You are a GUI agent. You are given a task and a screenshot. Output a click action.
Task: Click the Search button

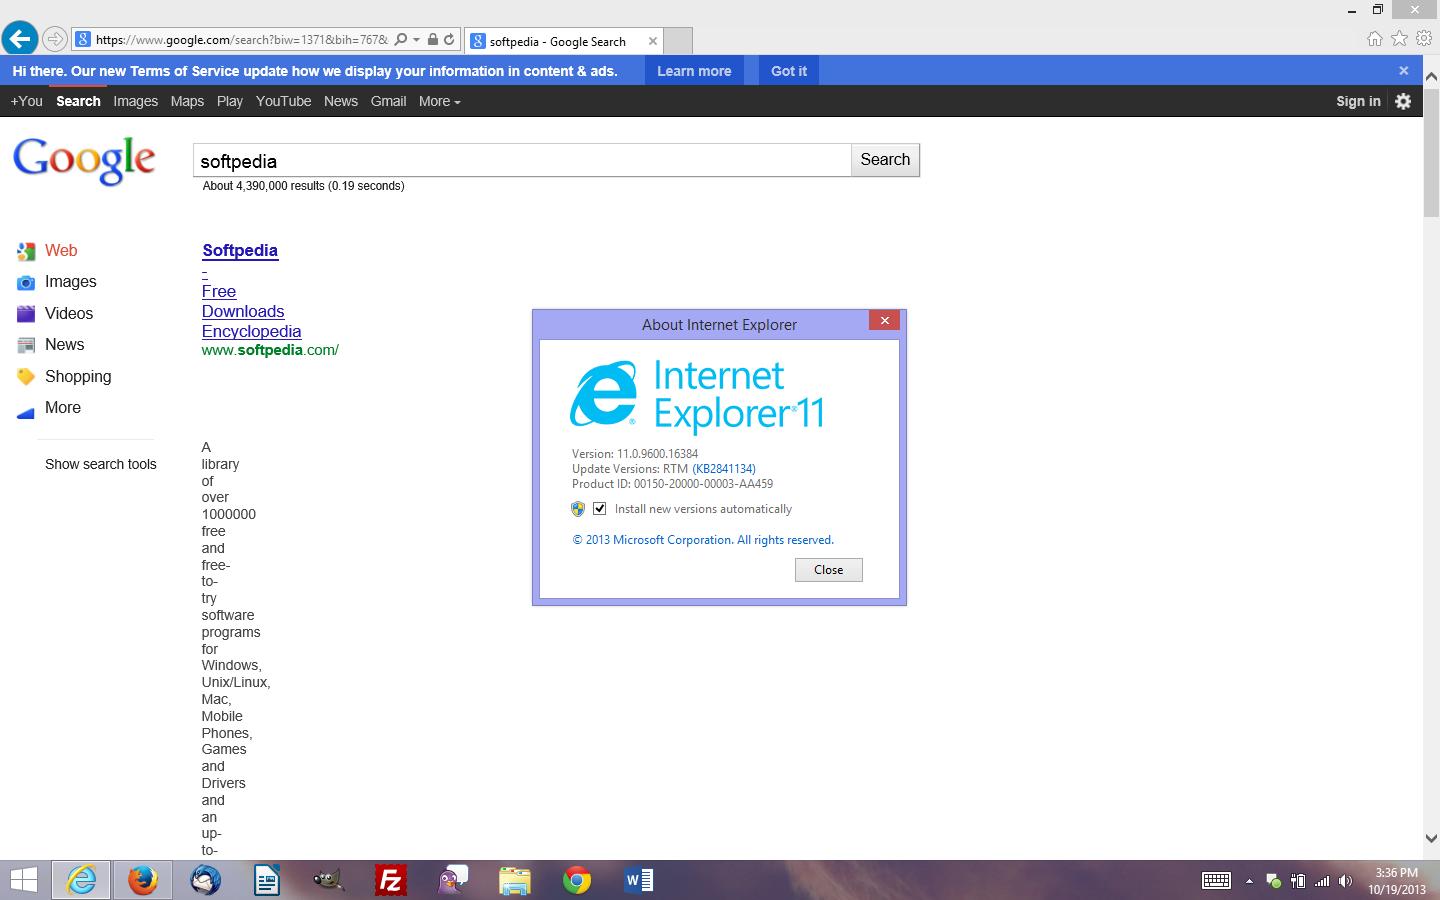tap(885, 160)
